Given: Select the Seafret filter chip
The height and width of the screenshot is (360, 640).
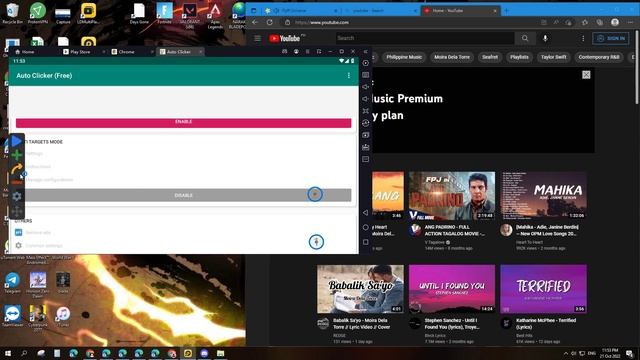Looking at the screenshot, I should pyautogui.click(x=490, y=57).
